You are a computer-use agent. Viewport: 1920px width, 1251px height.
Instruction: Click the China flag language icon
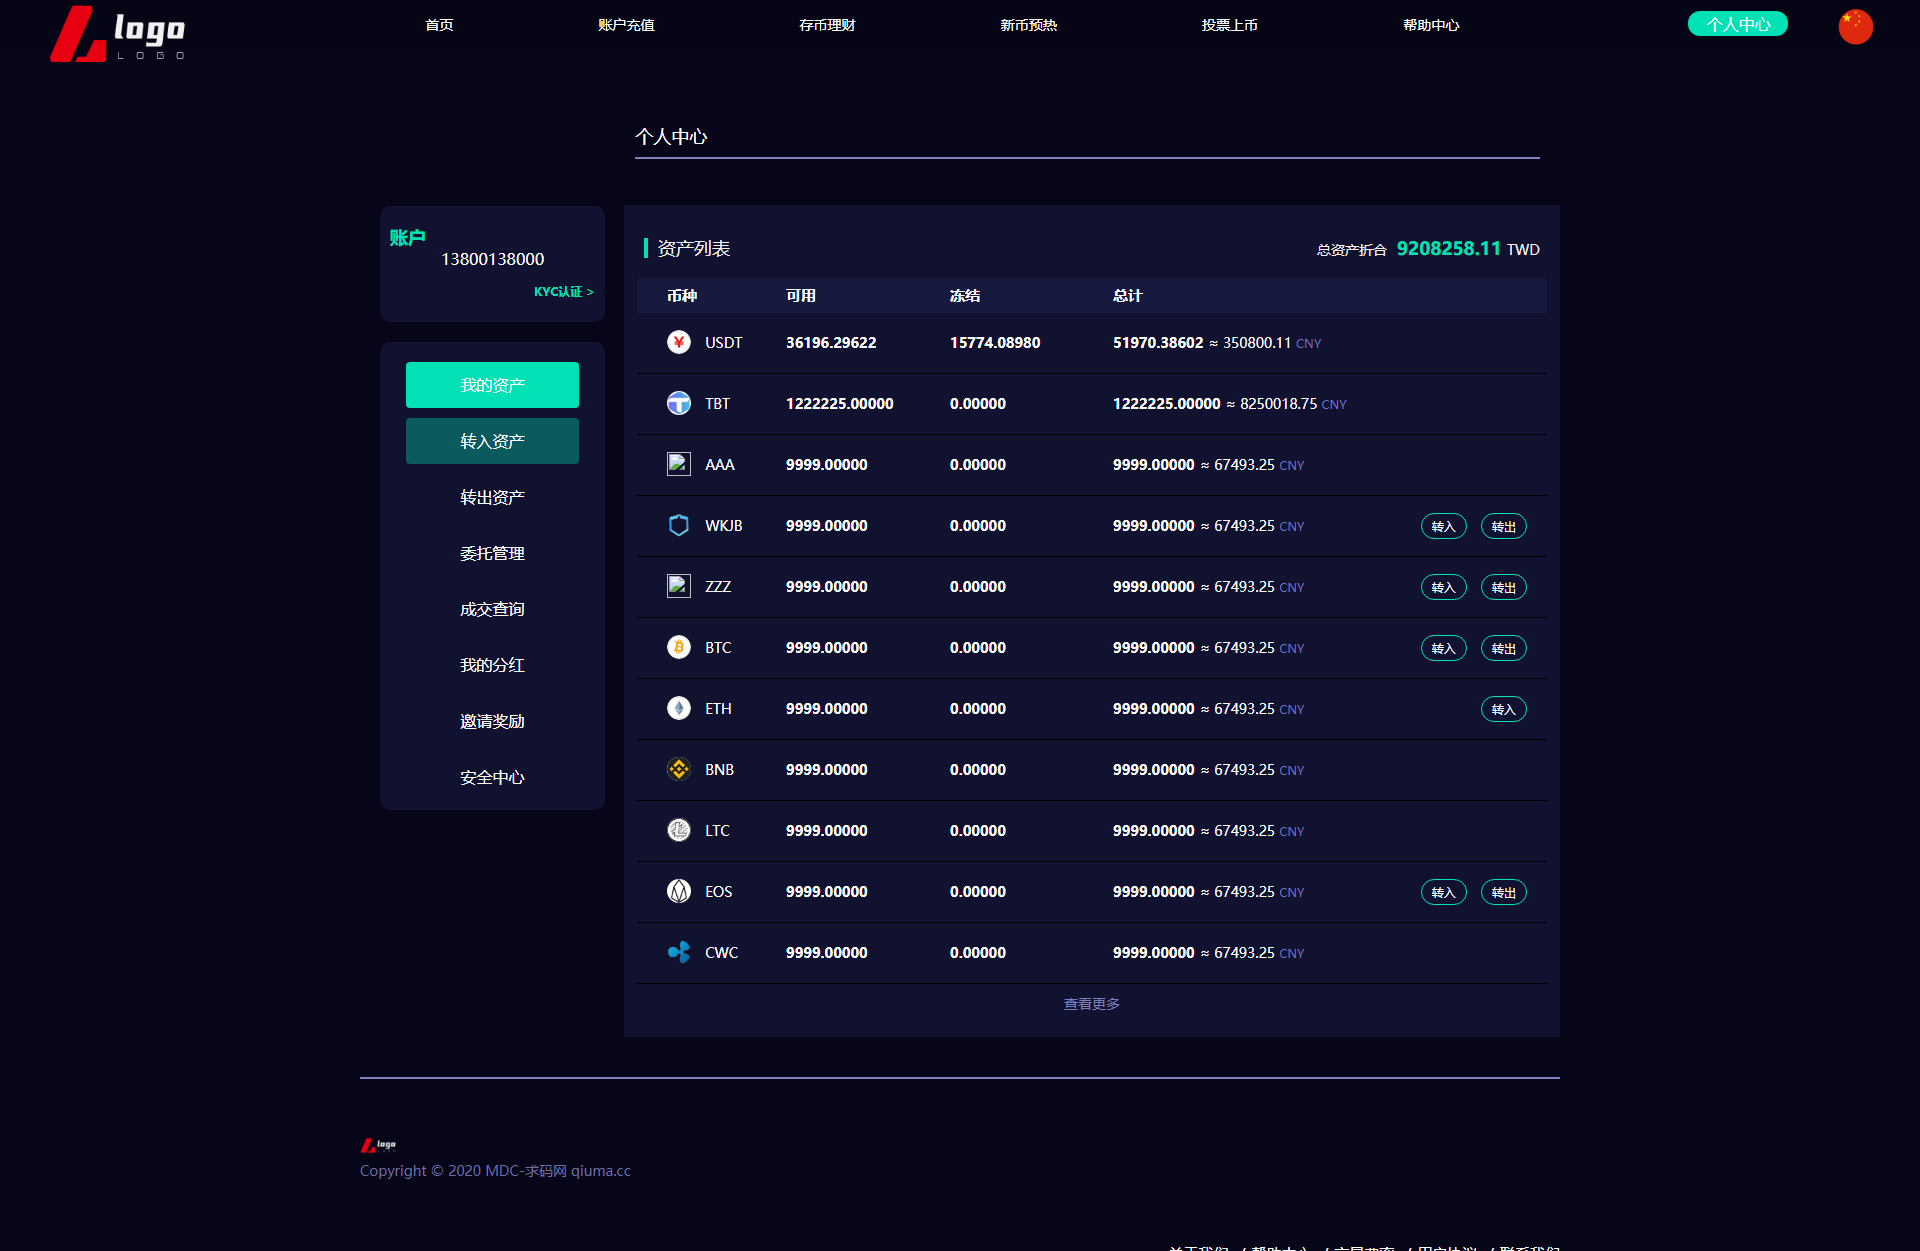(1855, 26)
